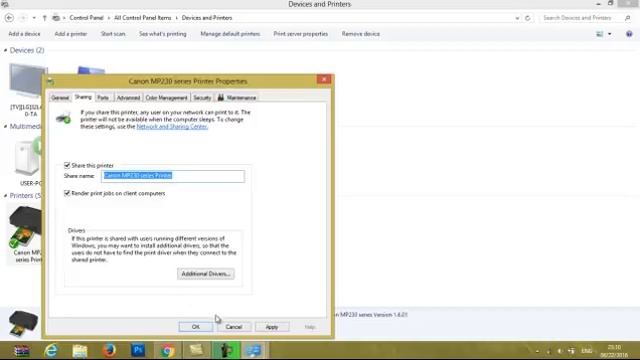Viewport: 640px width, 360px height.
Task: Switch to the Ports tab
Action: point(103,98)
